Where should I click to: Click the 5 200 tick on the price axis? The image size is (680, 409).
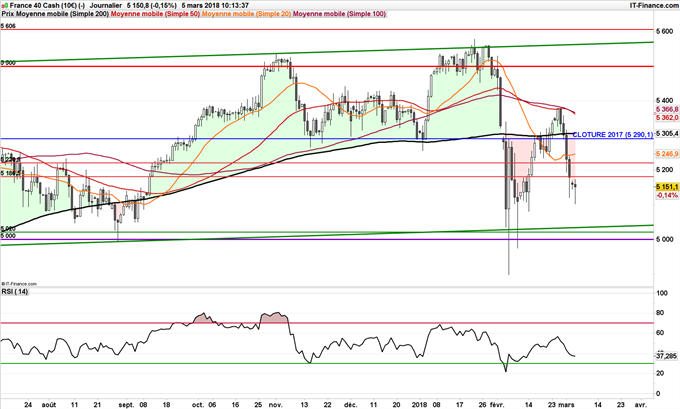click(664, 170)
